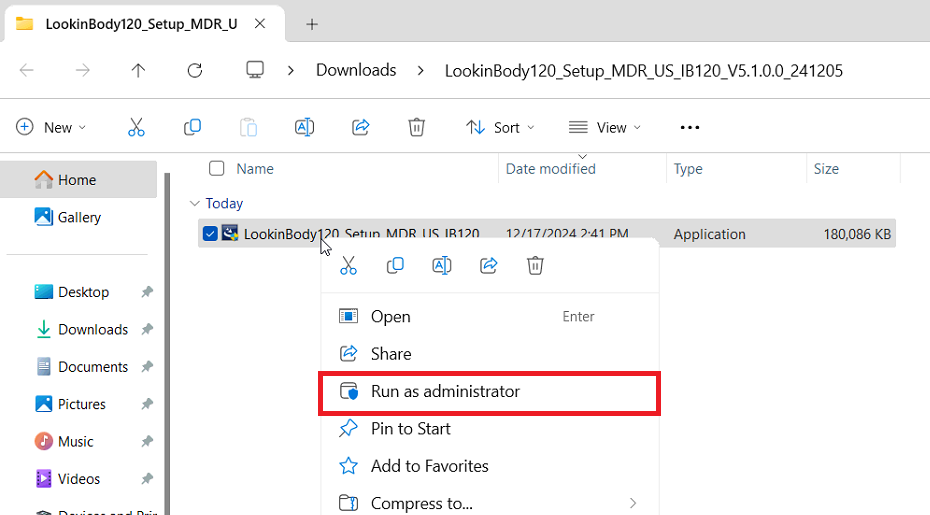Click Rename icon in context menu

(x=442, y=265)
